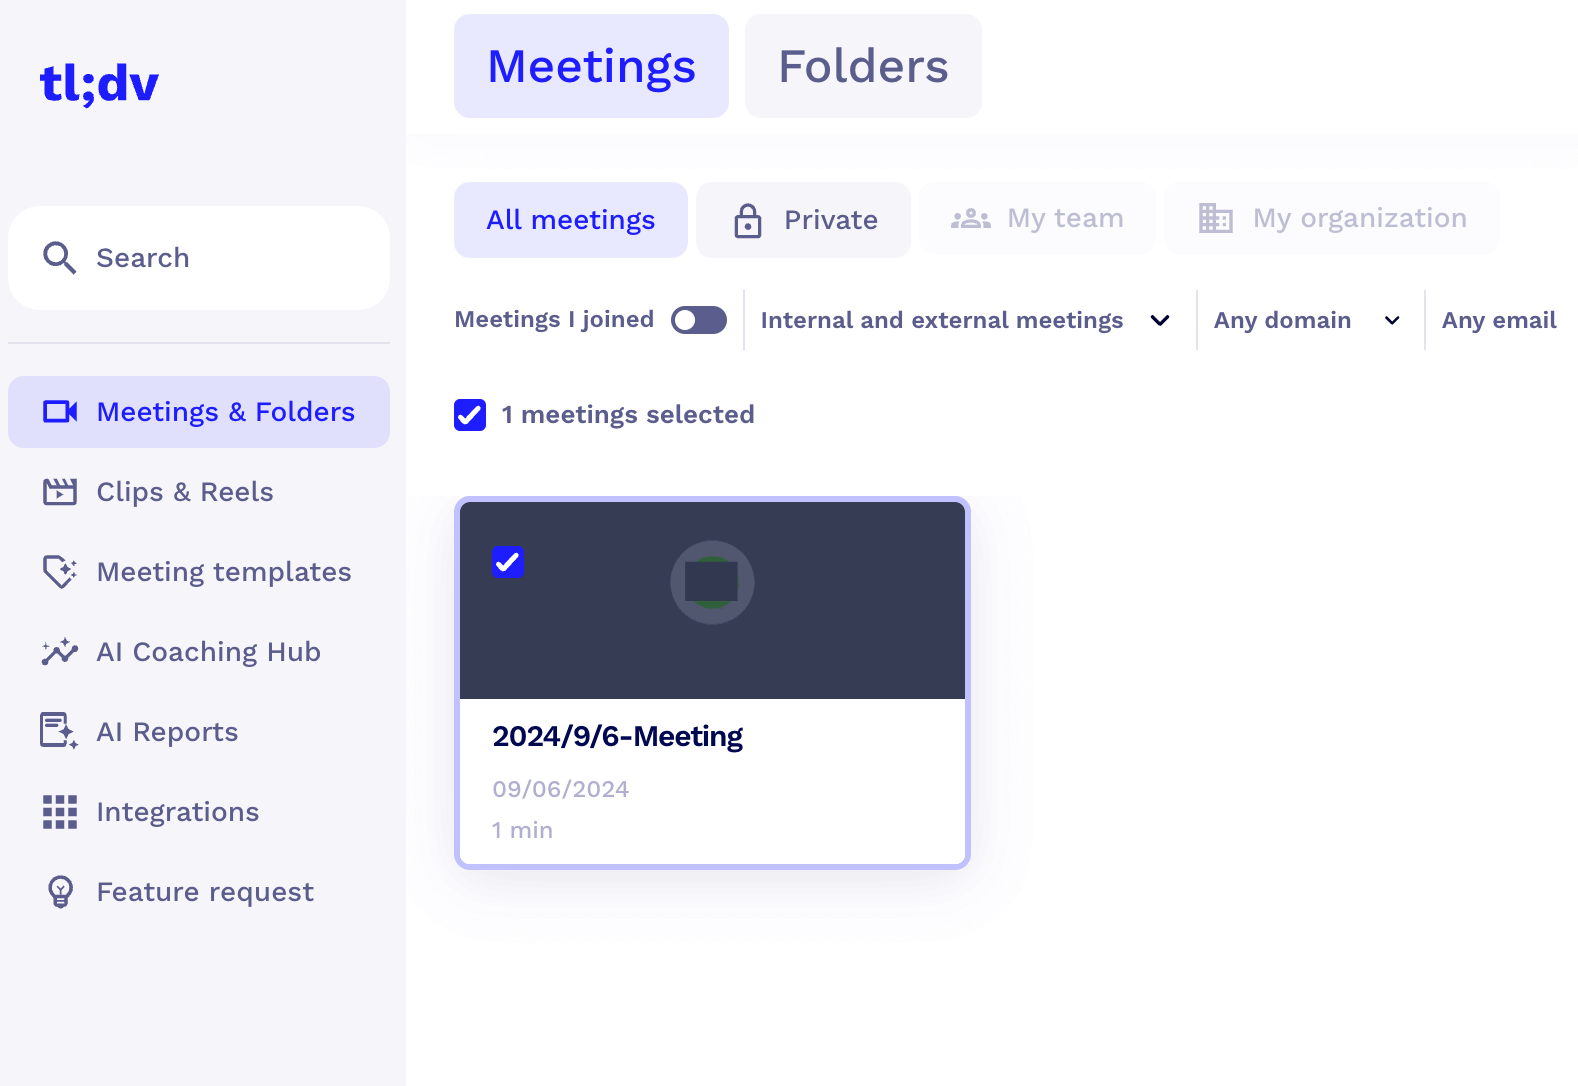Click the AI Reports document icon
This screenshot has width=1578, height=1086.
[x=59, y=731]
